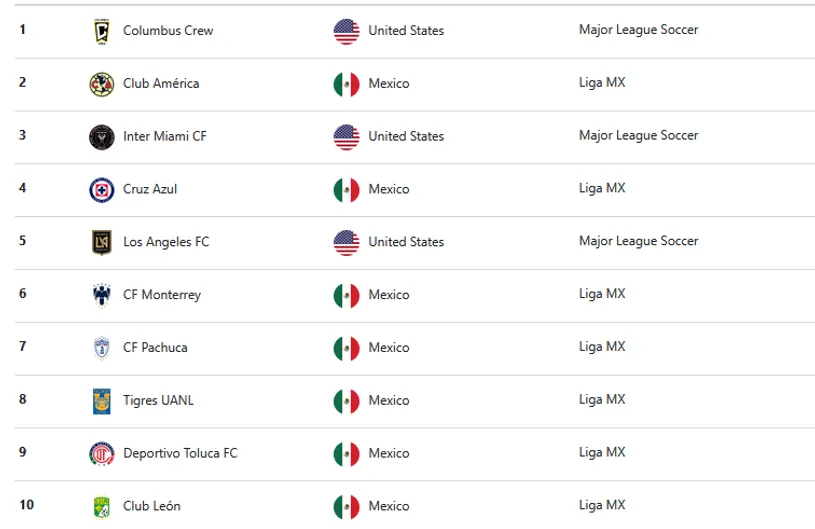Screen dimensions: 815x529
Task: Click the Deportivo Toluca FC crest
Action: [x=102, y=453]
